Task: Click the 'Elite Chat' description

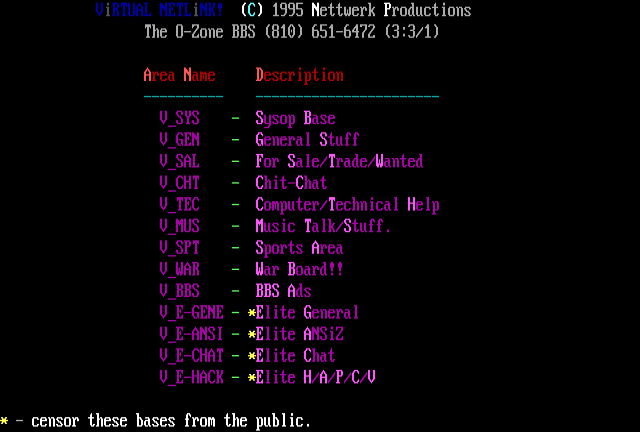Action: click(x=296, y=356)
